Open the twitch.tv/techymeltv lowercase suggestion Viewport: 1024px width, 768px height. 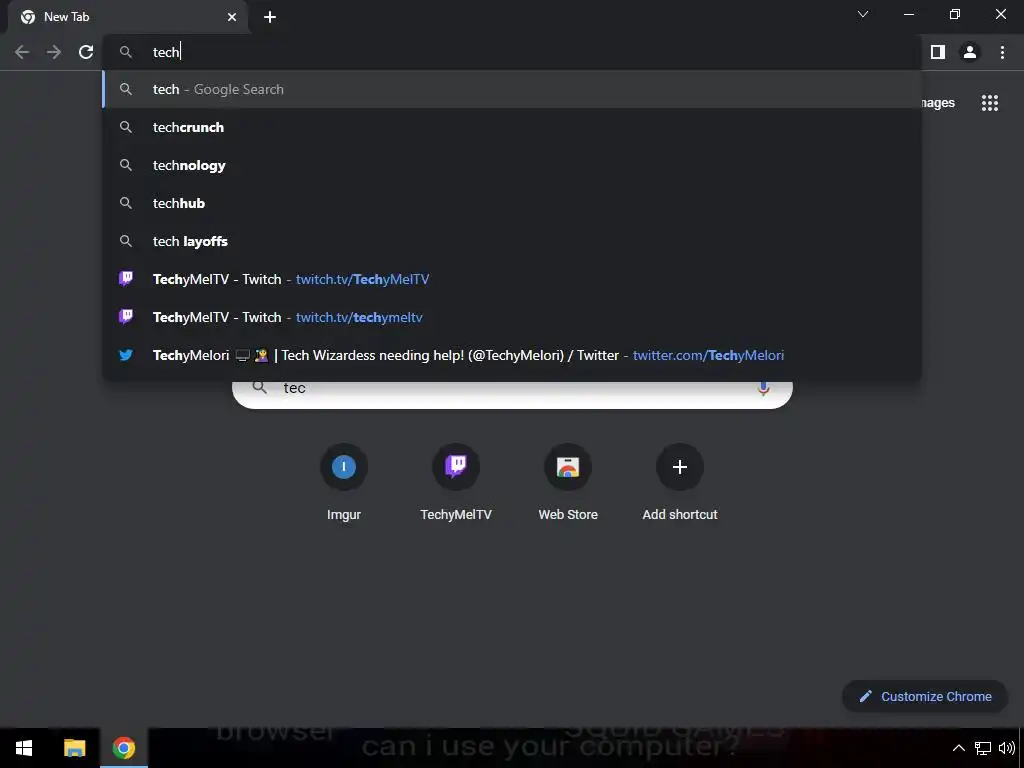point(512,317)
